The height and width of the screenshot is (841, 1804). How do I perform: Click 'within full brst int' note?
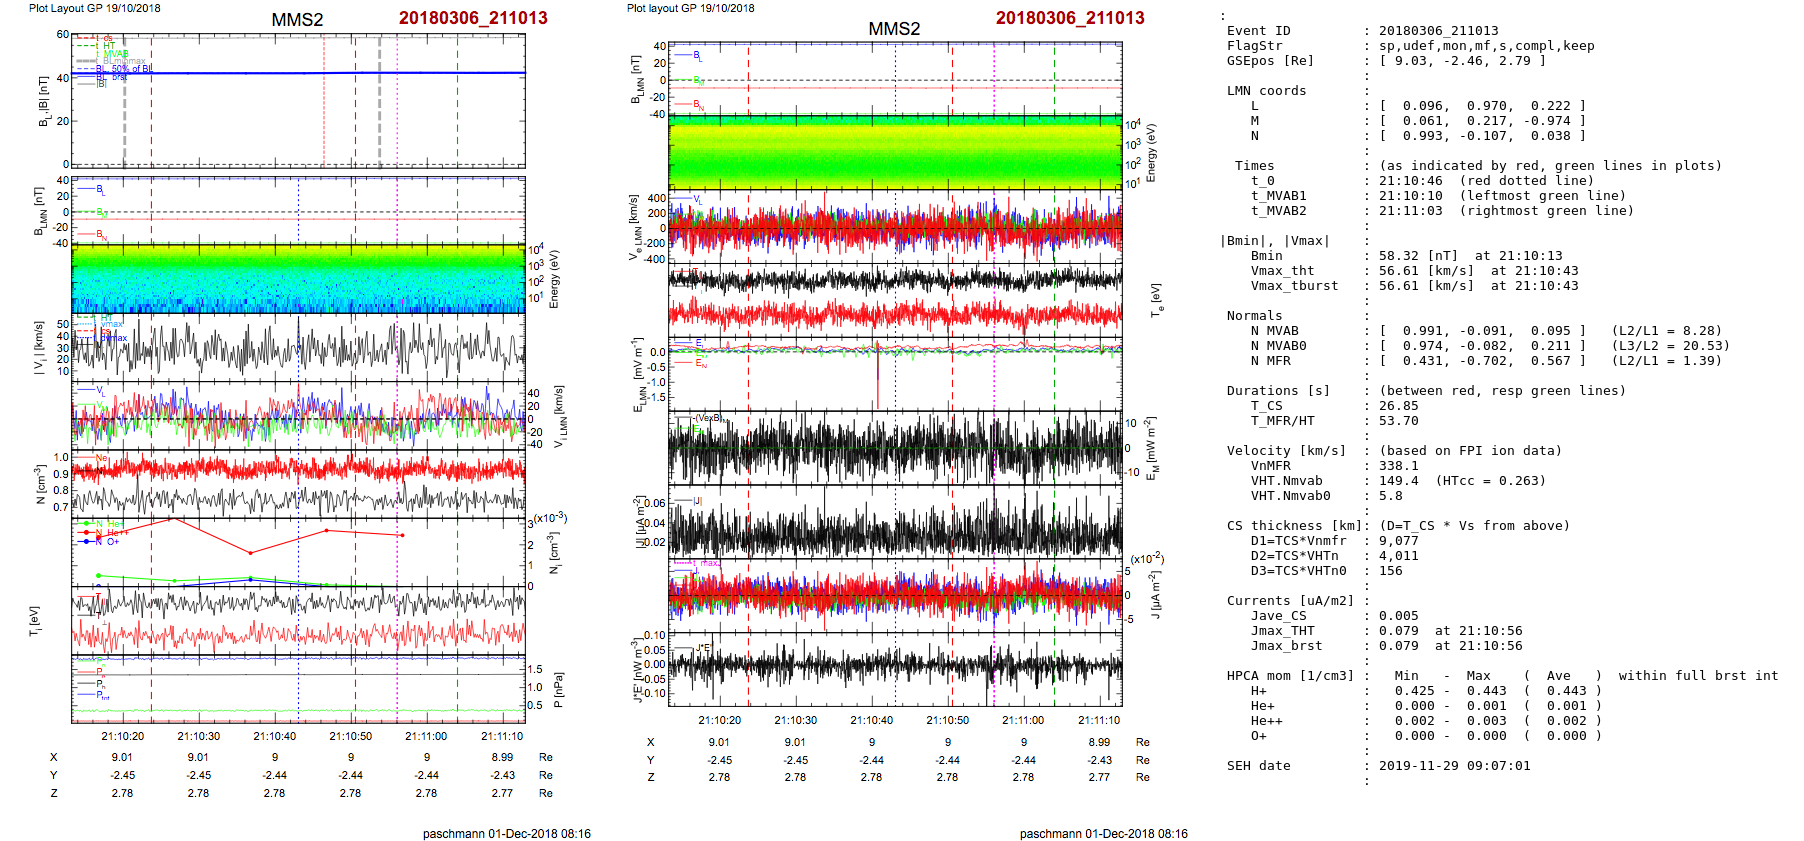1698,676
